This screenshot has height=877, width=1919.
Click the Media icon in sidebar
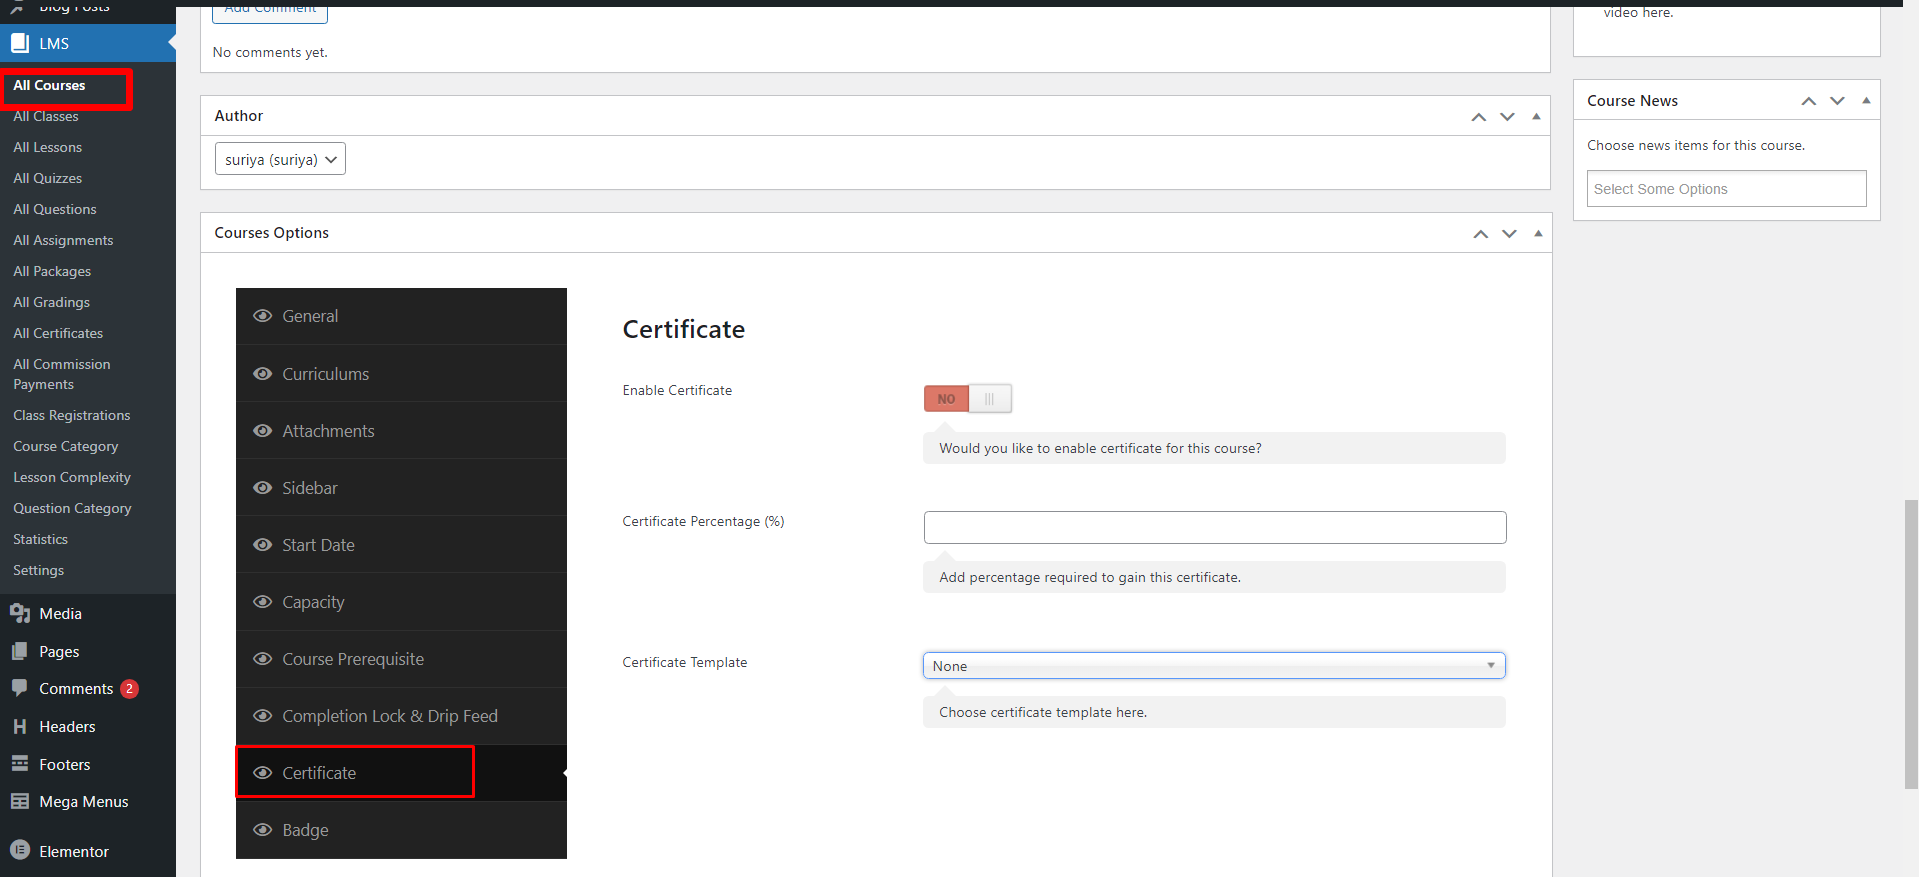coord(20,613)
